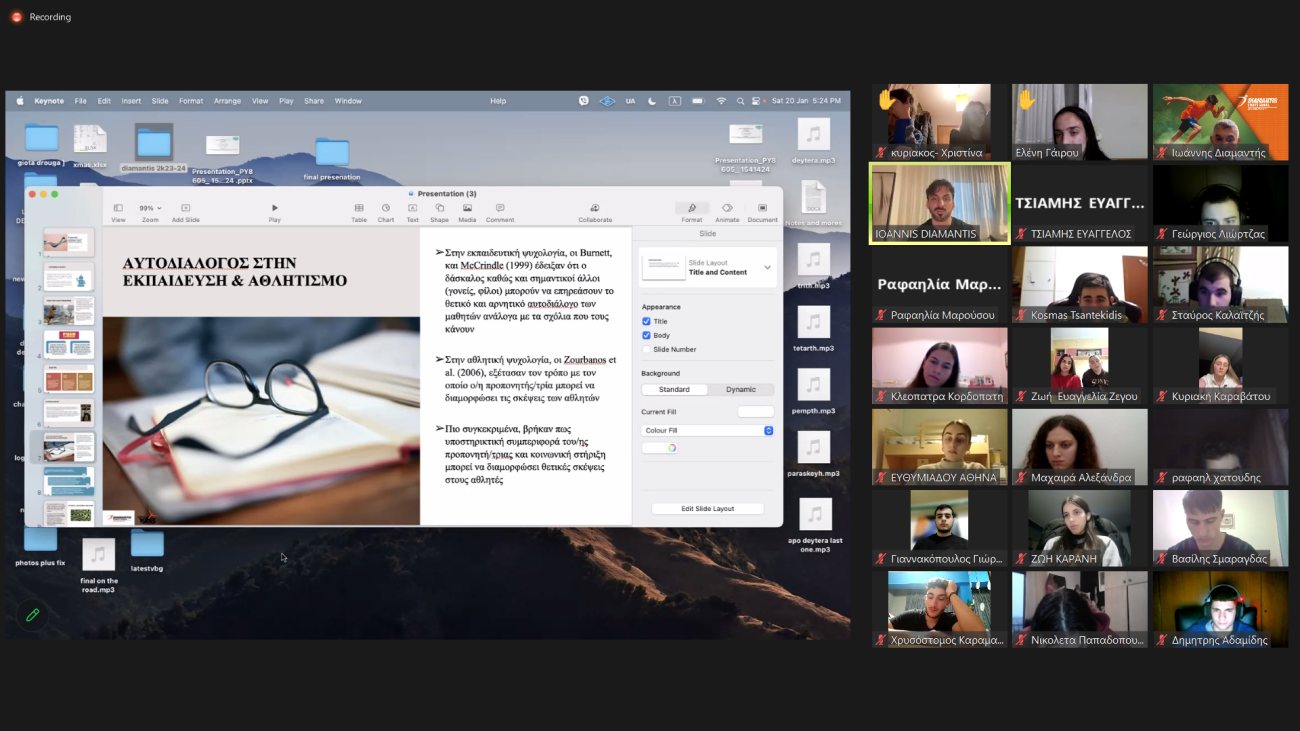Open the Apple menu
Viewport: 1300px width, 731px height.
20,101
